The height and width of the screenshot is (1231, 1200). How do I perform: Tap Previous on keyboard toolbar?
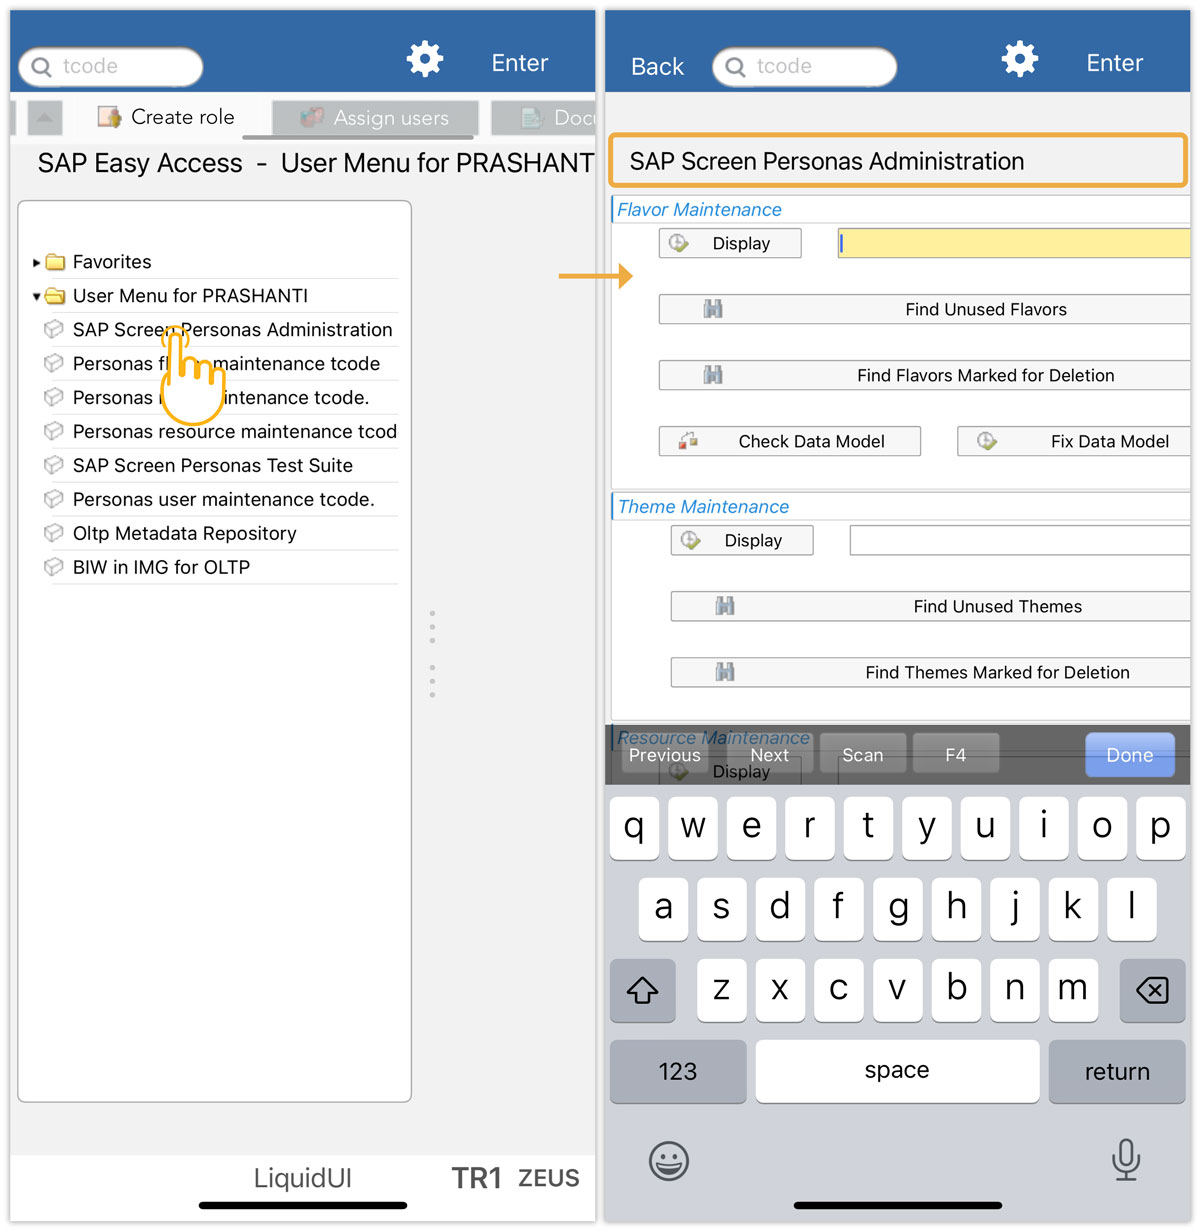(x=664, y=755)
